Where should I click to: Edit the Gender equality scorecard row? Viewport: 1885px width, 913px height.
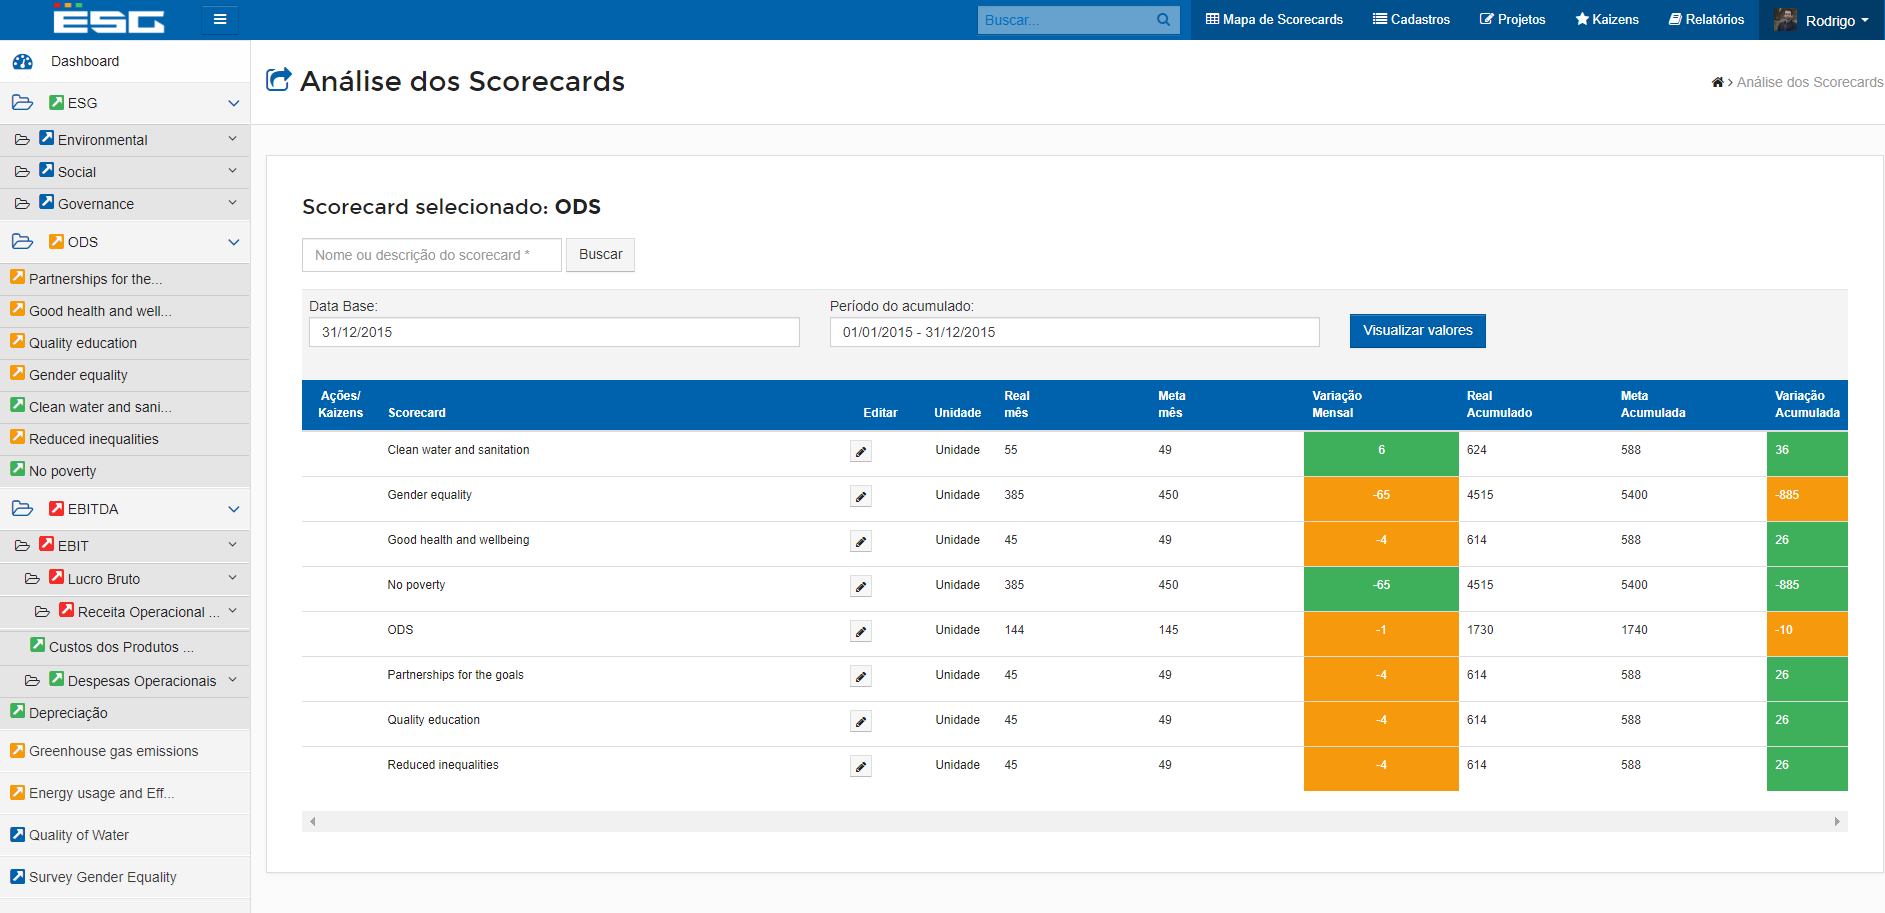click(861, 496)
